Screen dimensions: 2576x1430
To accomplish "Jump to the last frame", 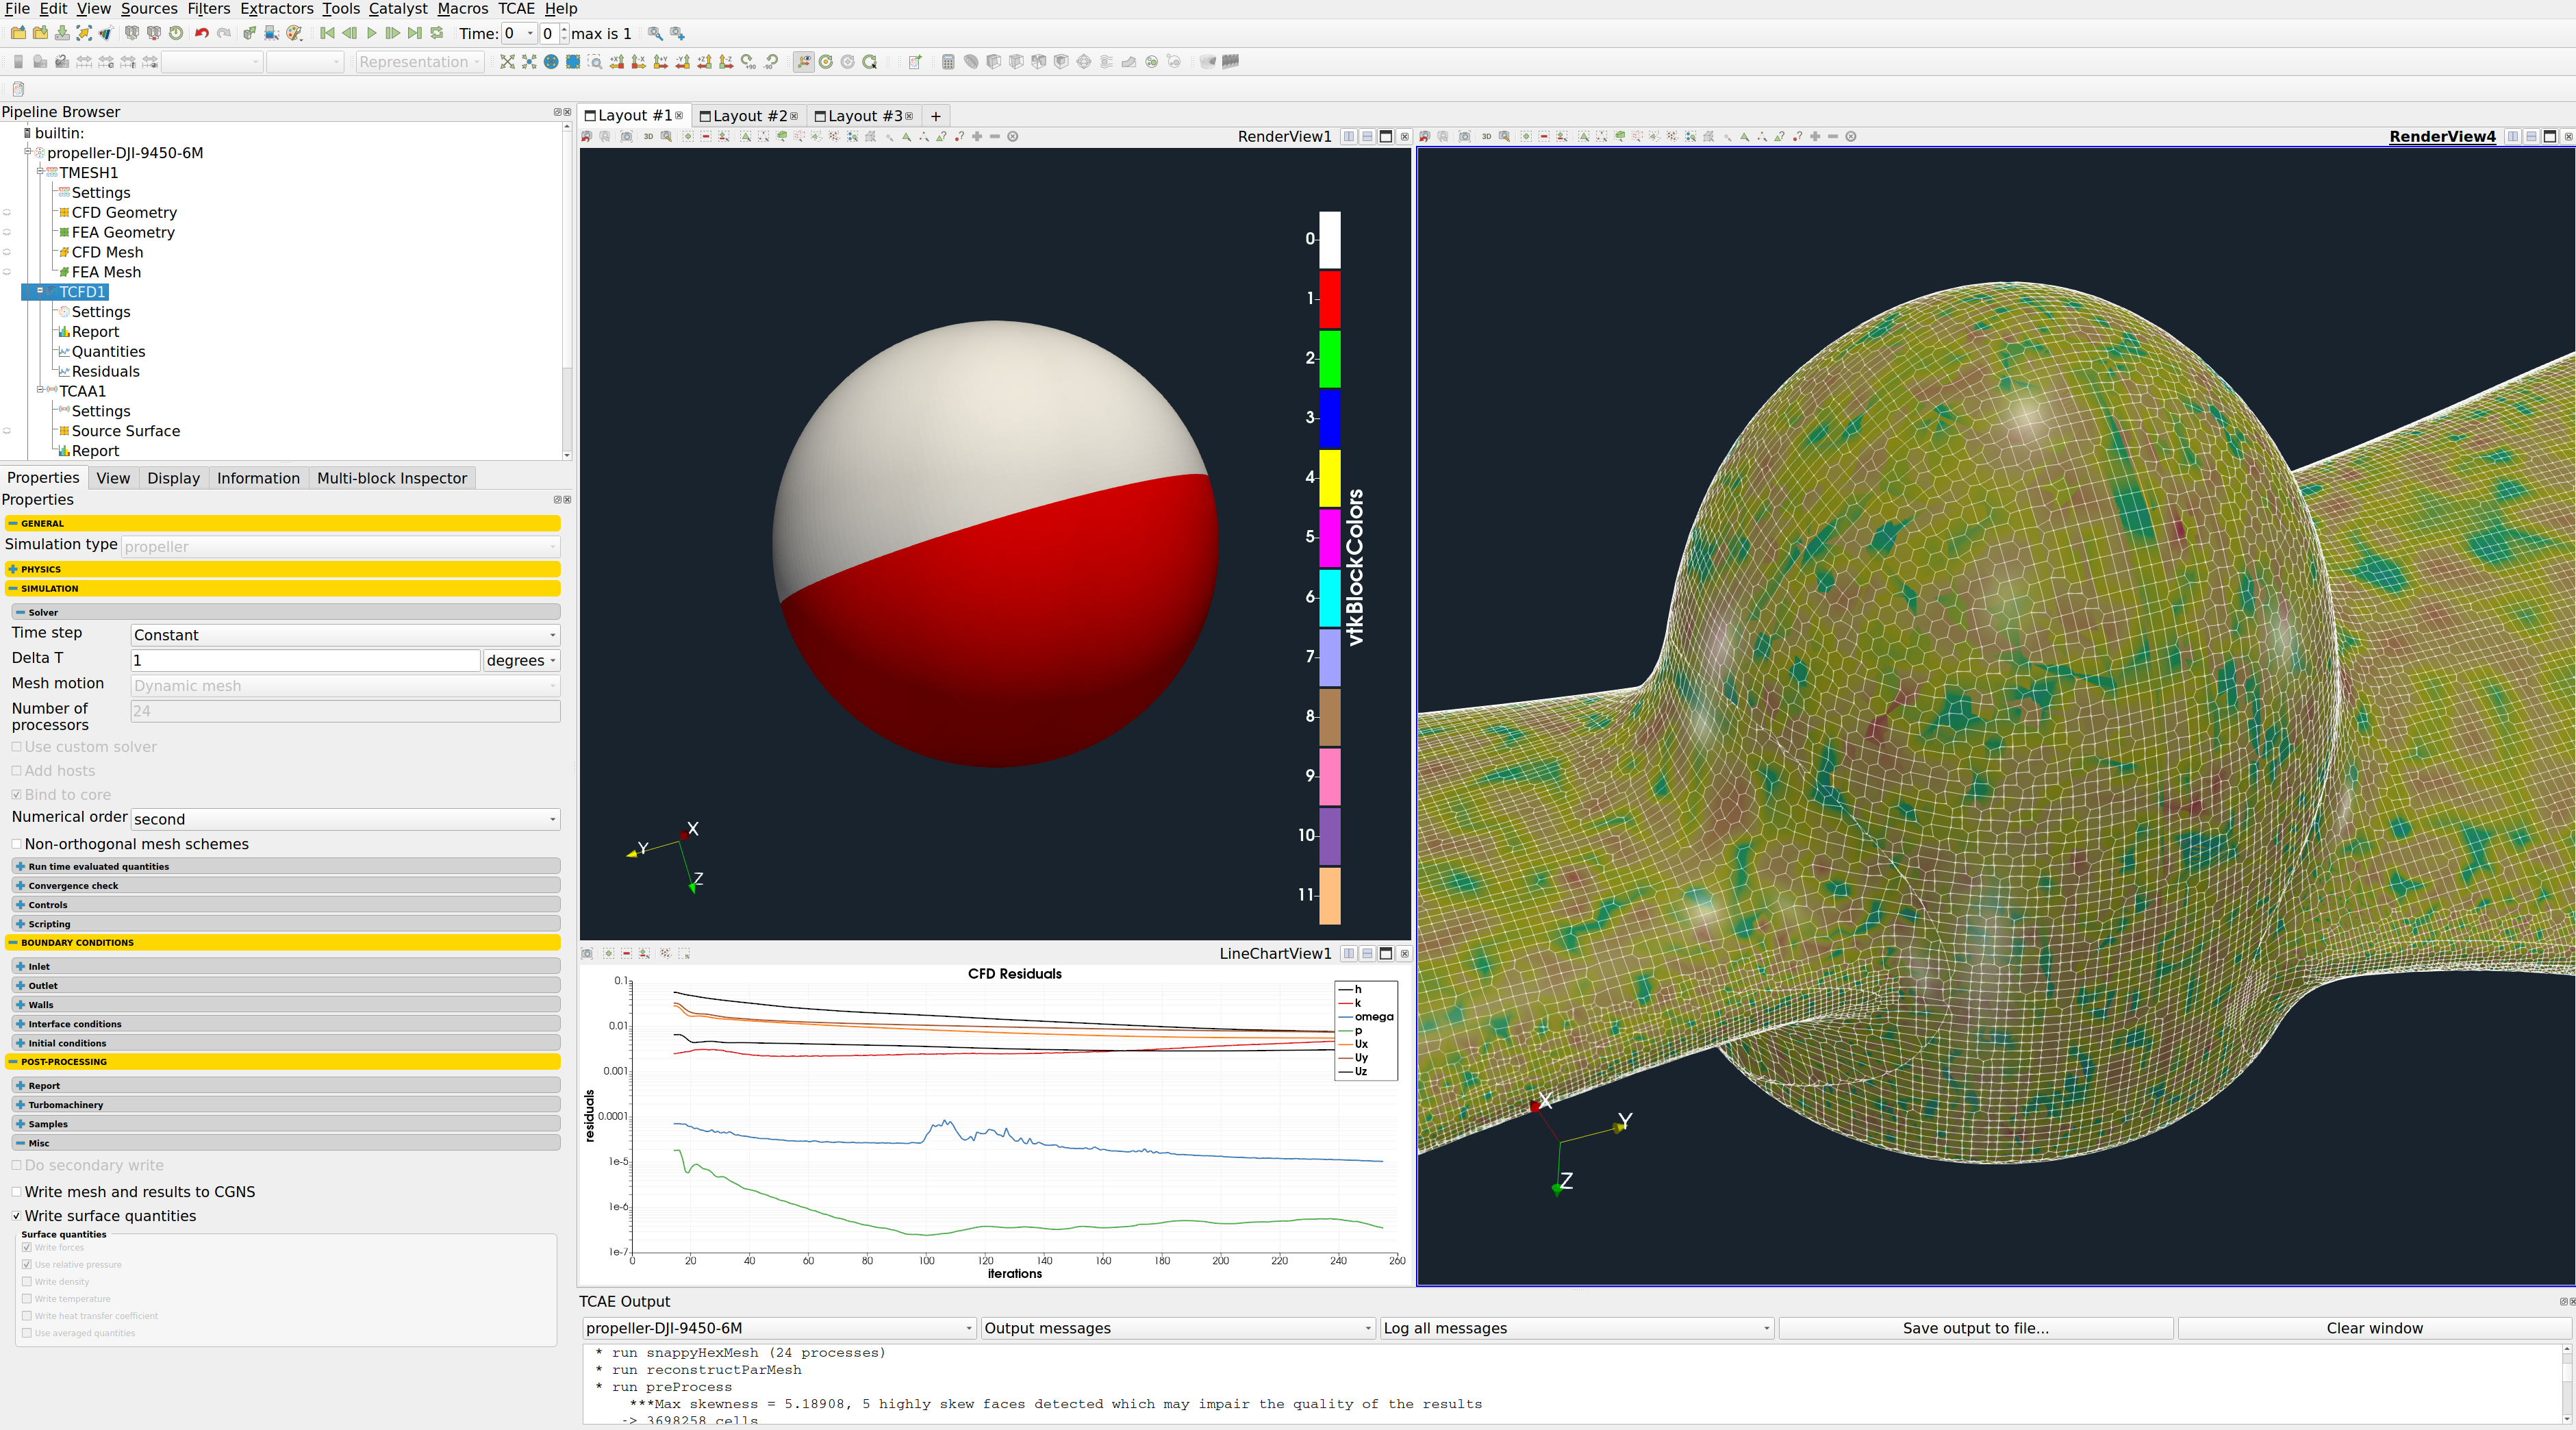I will coord(415,33).
